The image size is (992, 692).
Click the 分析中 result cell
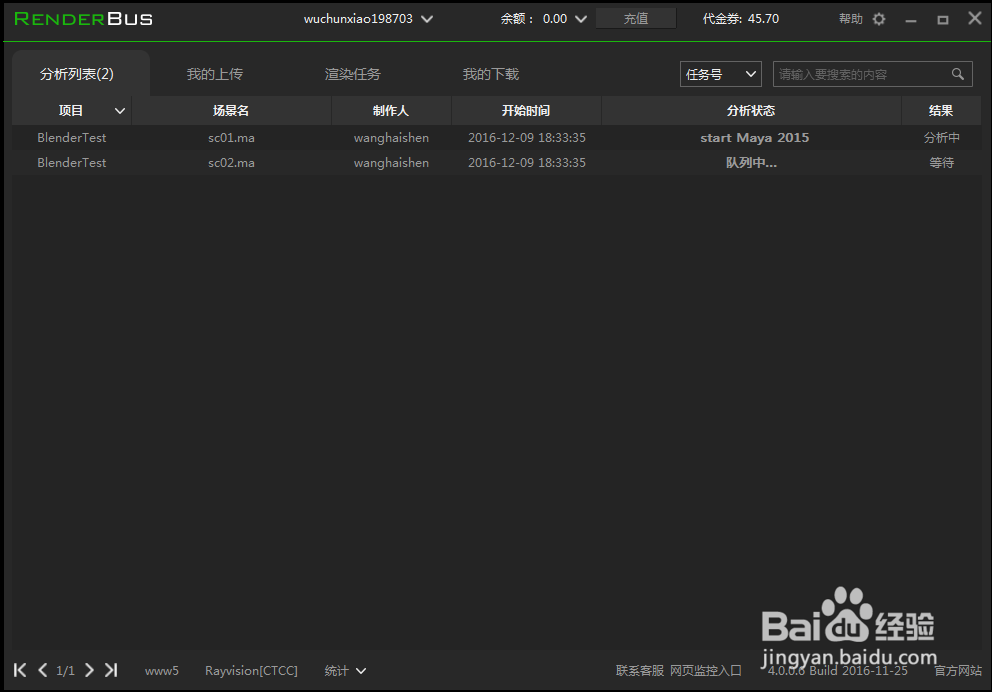[941, 137]
